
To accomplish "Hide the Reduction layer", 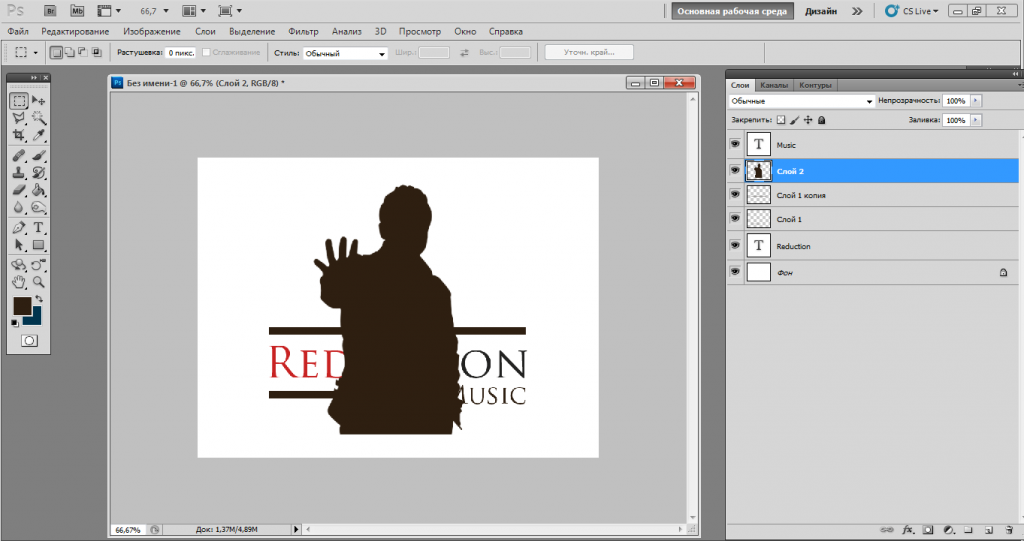I will click(x=735, y=246).
